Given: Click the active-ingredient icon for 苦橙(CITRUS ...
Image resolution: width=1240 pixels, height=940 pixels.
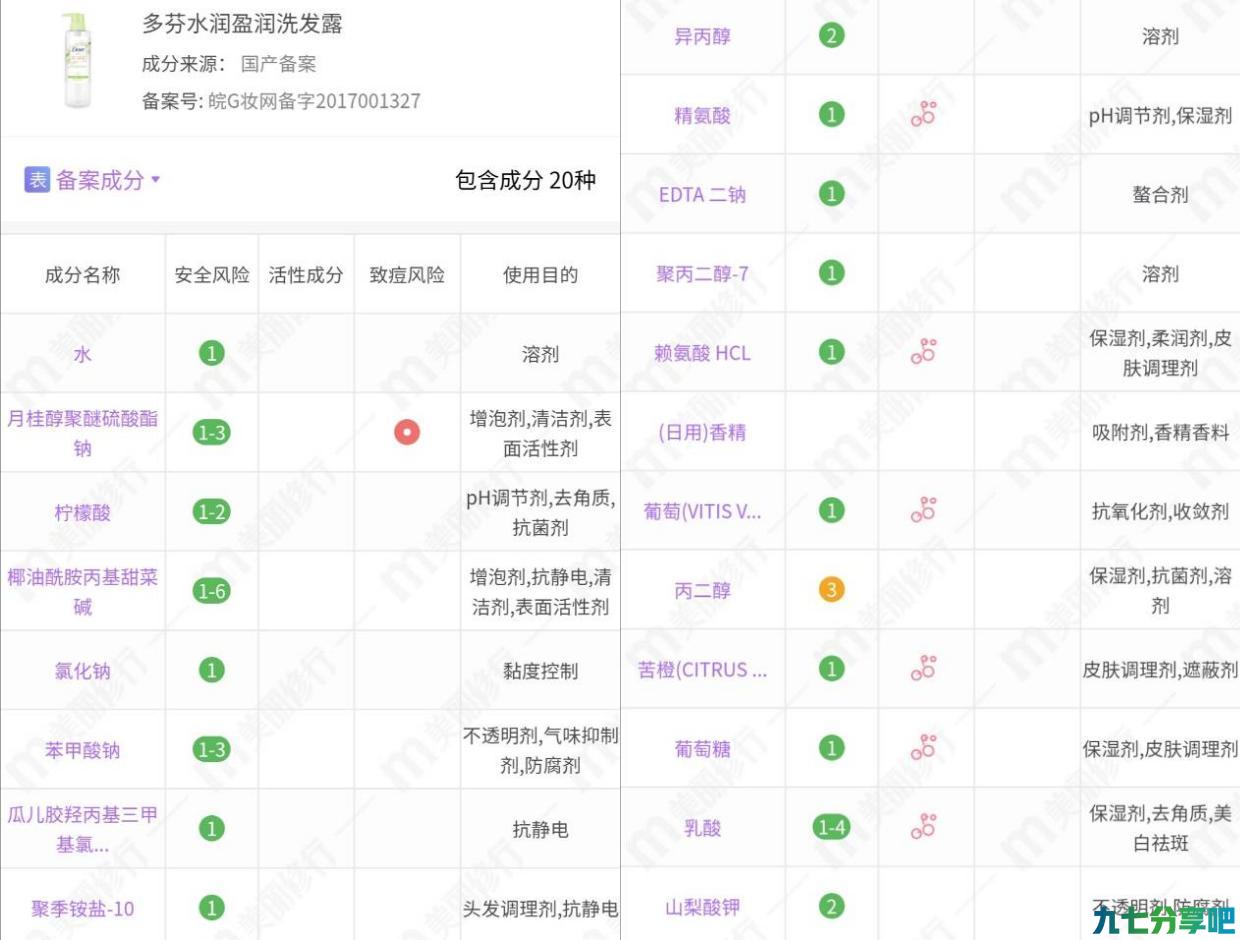Looking at the screenshot, I should click(x=924, y=668).
